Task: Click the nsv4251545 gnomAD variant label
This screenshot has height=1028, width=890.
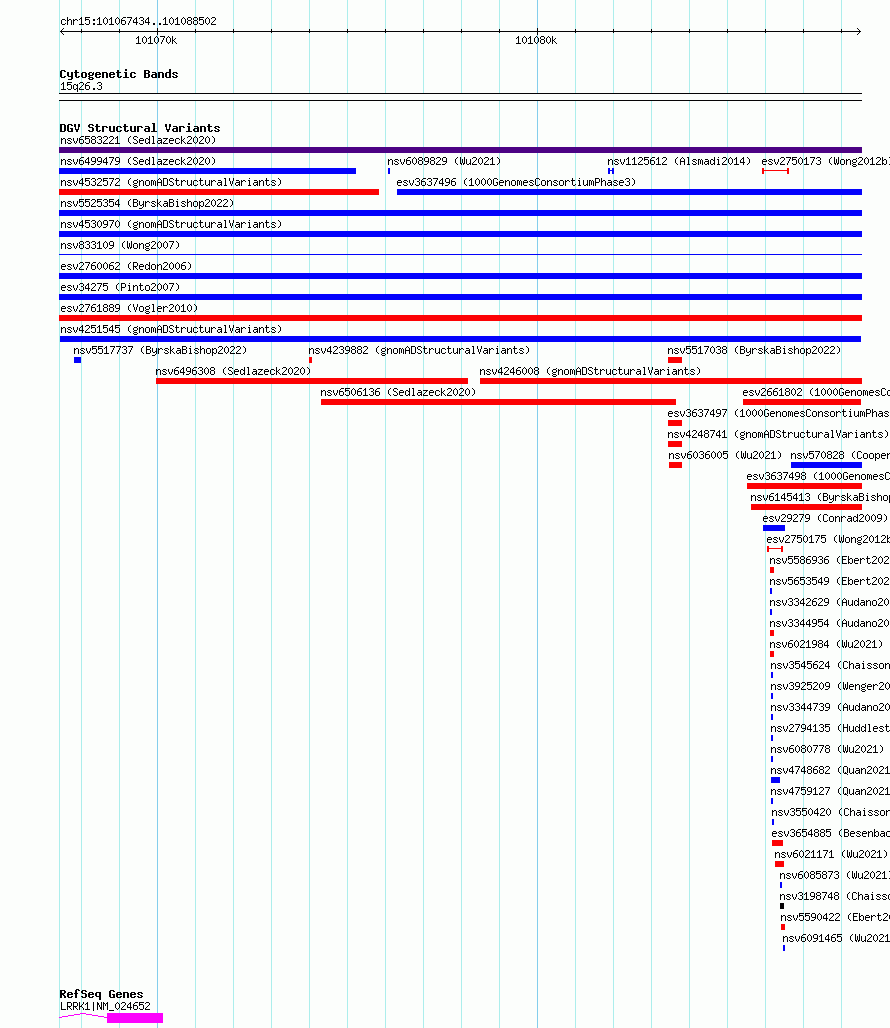Action: 171,329
